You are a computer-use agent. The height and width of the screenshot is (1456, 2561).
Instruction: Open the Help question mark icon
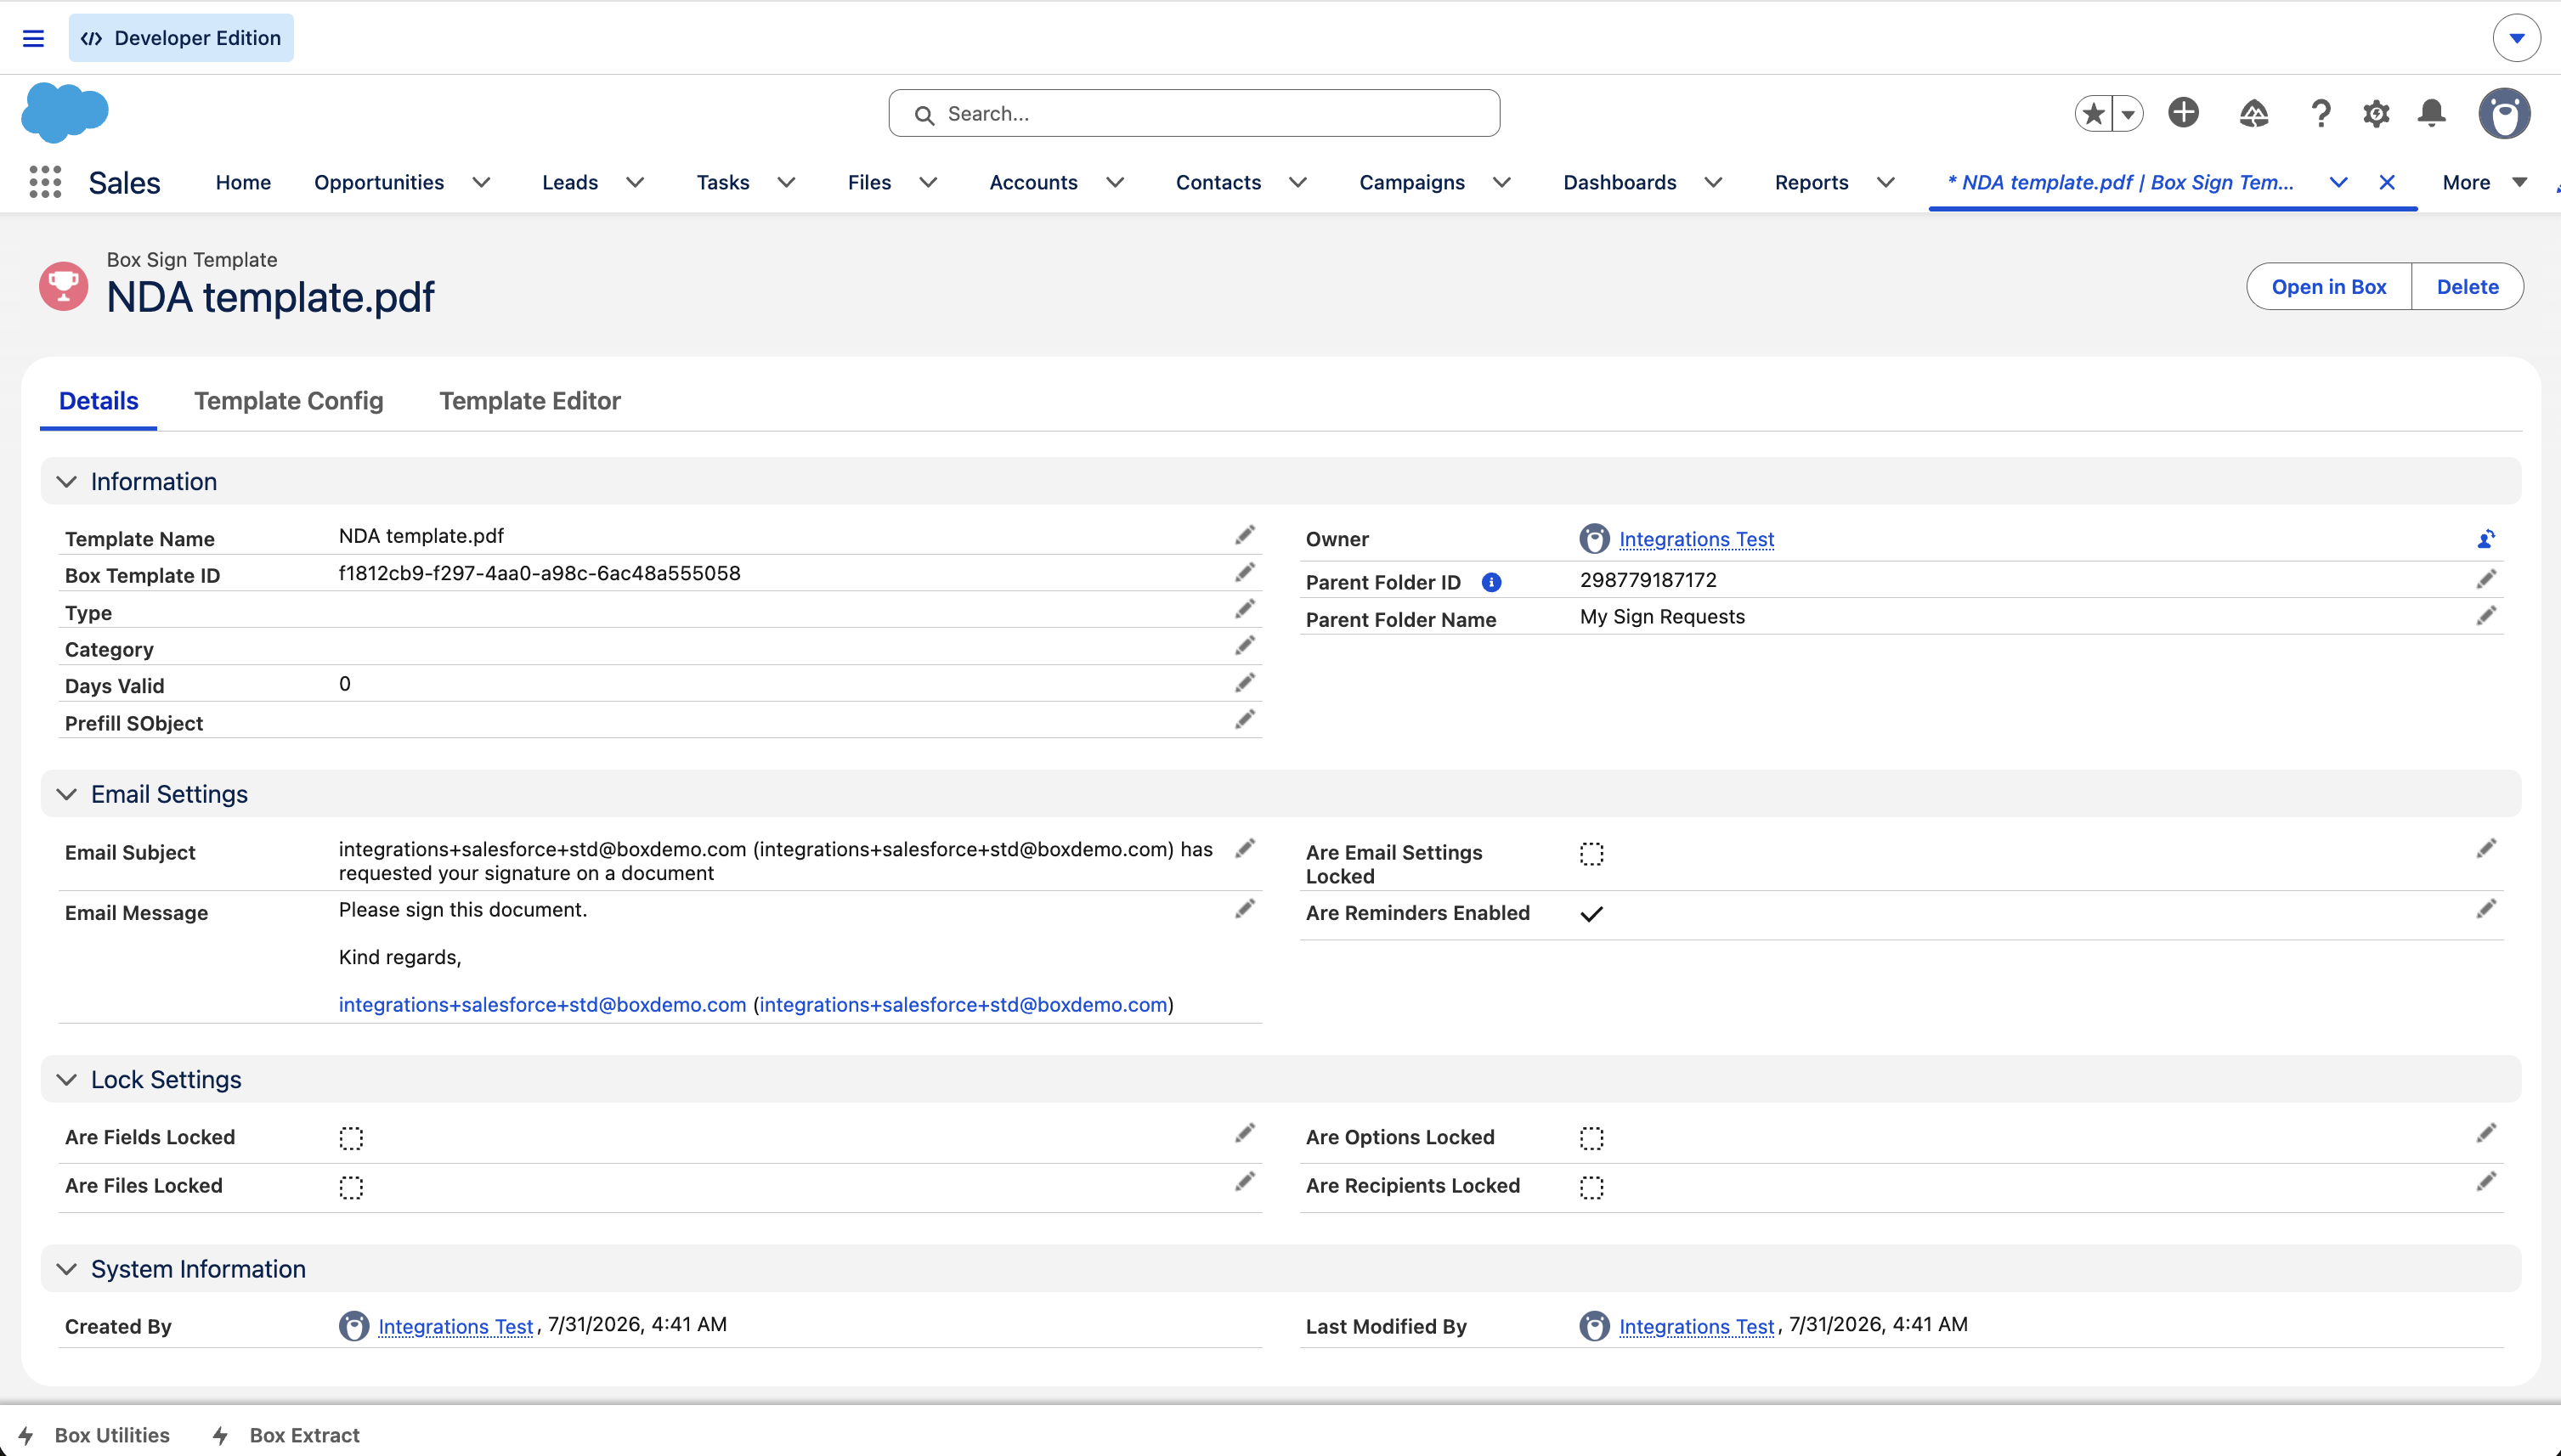coord(2320,113)
